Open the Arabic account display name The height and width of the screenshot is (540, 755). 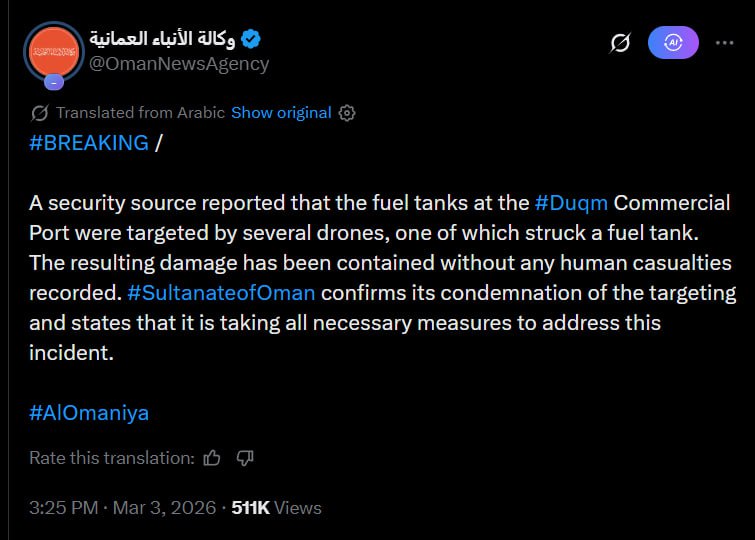(x=164, y=40)
